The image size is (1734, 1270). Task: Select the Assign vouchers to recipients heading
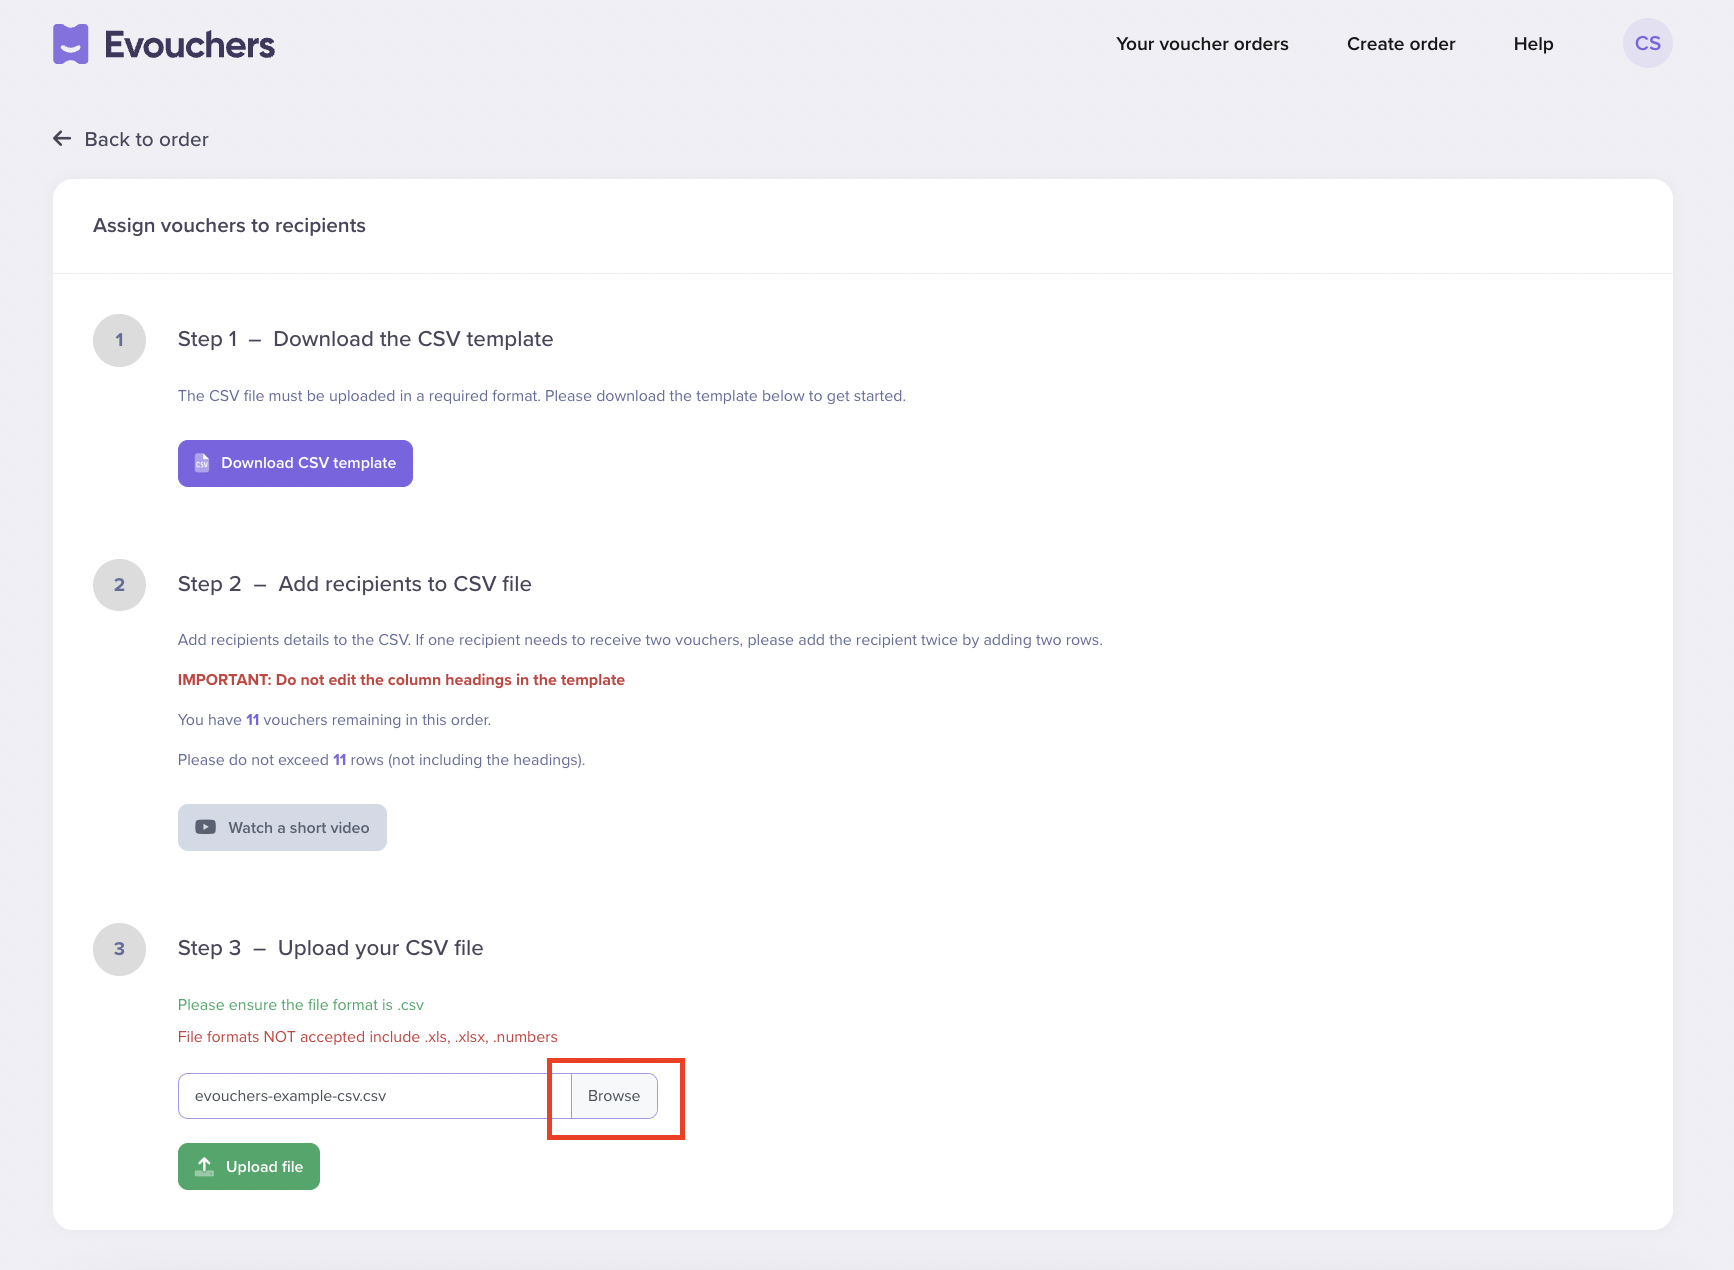(x=229, y=226)
